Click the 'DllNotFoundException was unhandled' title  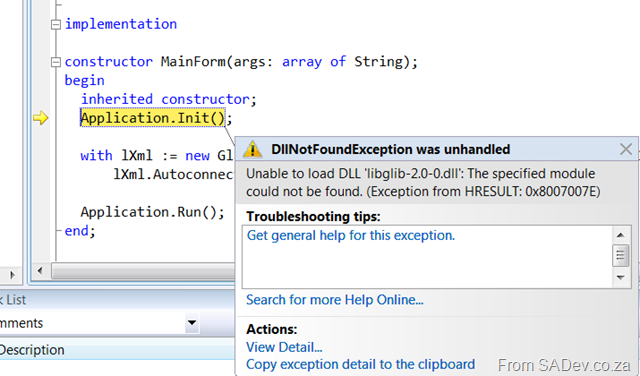click(x=391, y=149)
